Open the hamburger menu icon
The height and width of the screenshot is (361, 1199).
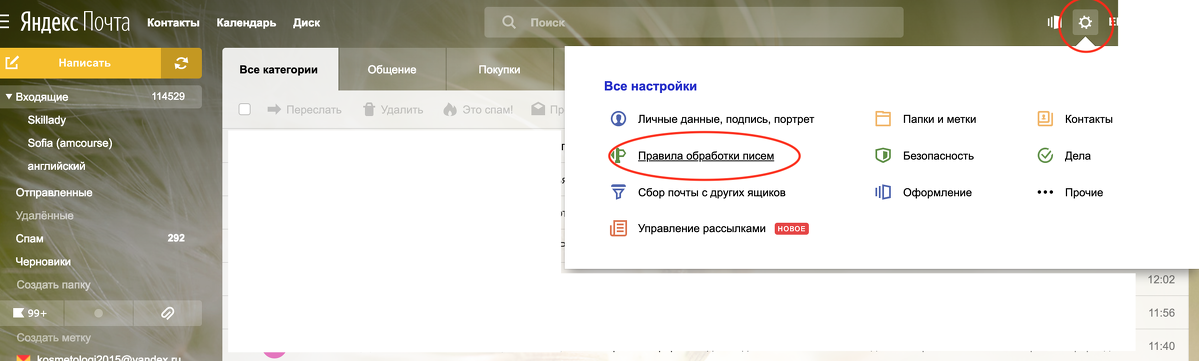[x=5, y=22]
